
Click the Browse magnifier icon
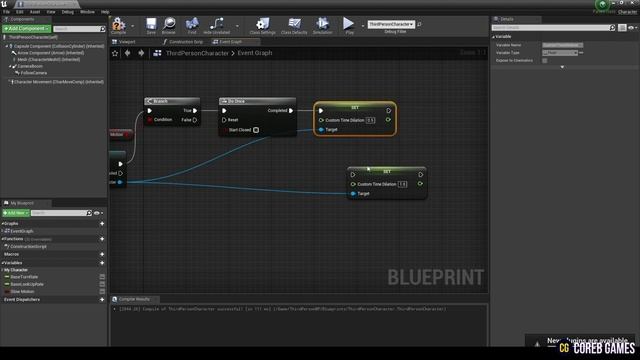[x=169, y=24]
